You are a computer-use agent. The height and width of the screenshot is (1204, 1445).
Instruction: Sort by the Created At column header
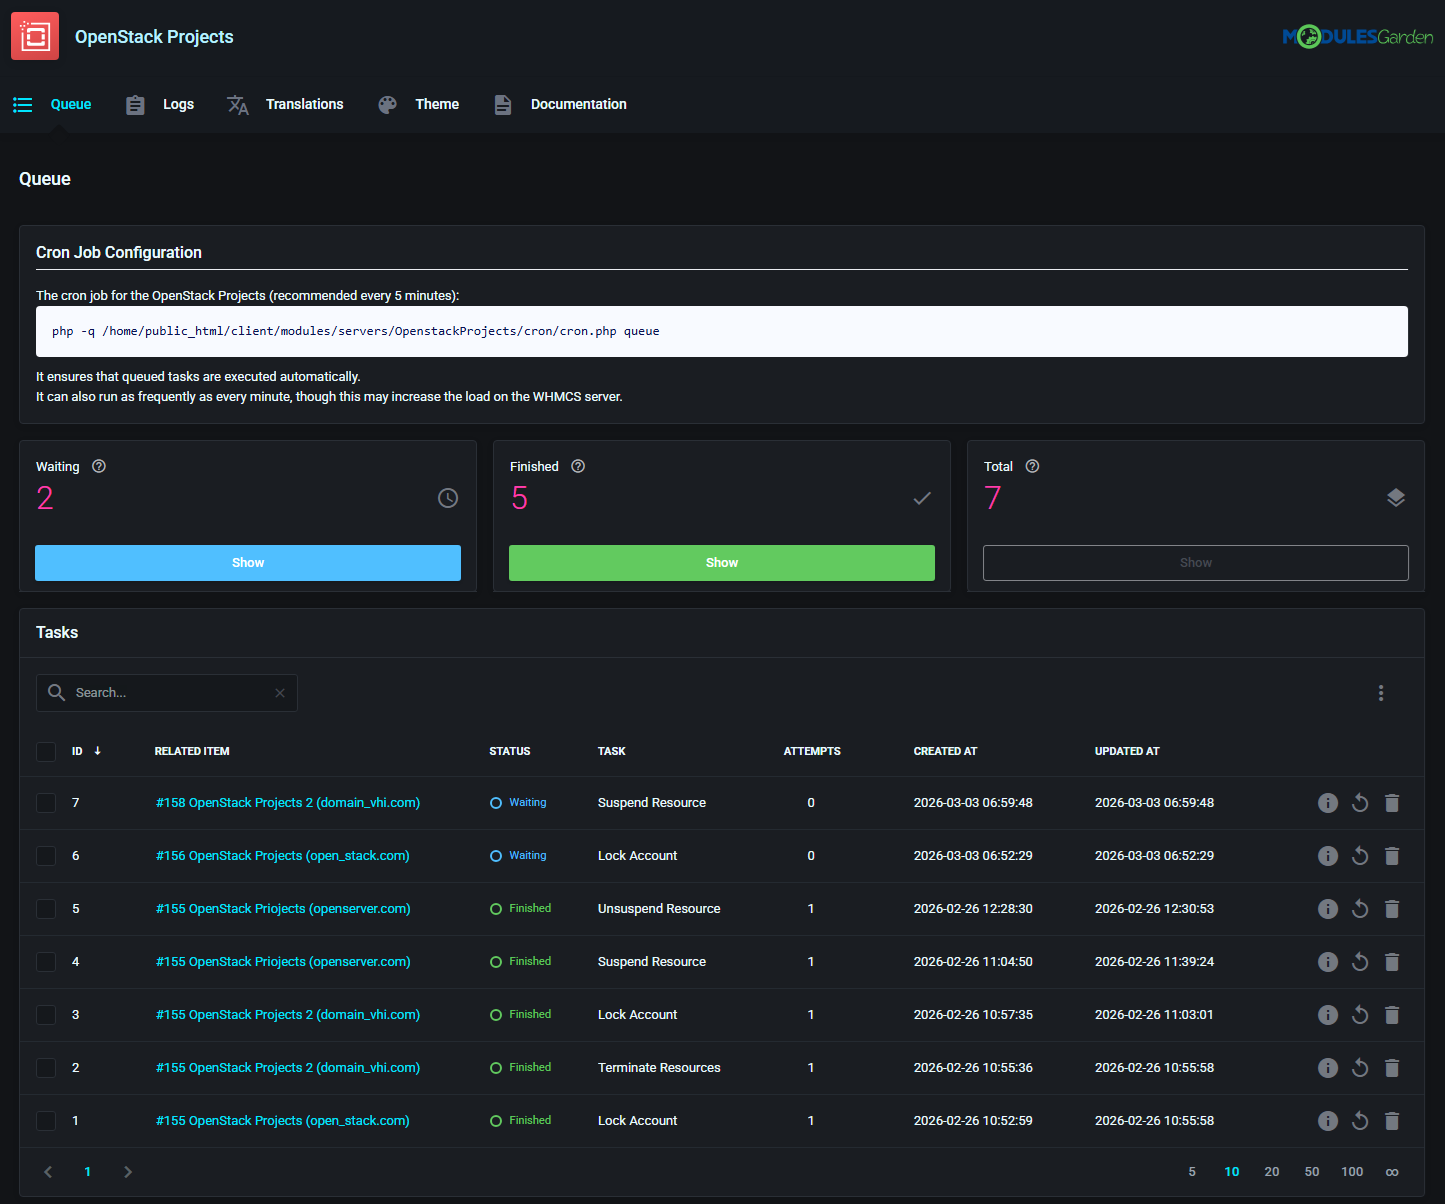pos(945,751)
